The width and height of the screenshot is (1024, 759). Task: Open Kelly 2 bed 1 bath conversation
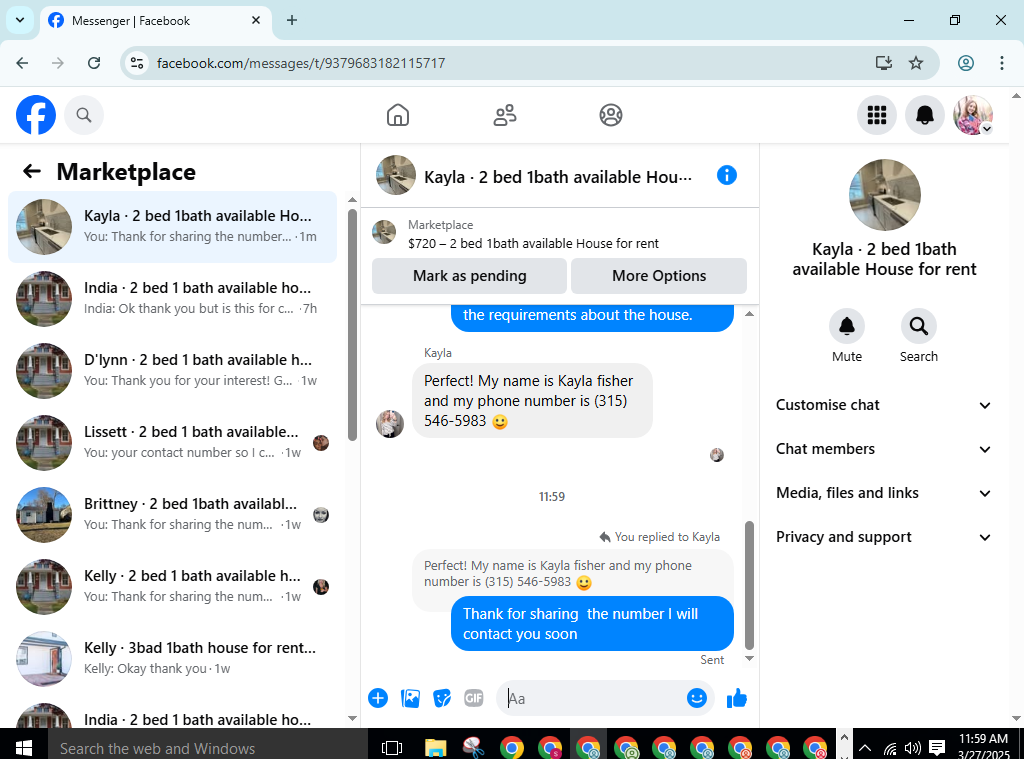point(172,587)
